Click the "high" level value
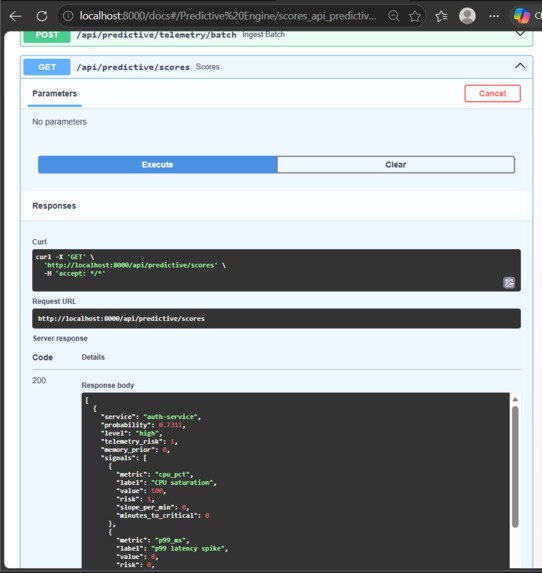The width and height of the screenshot is (542, 573). (148, 433)
